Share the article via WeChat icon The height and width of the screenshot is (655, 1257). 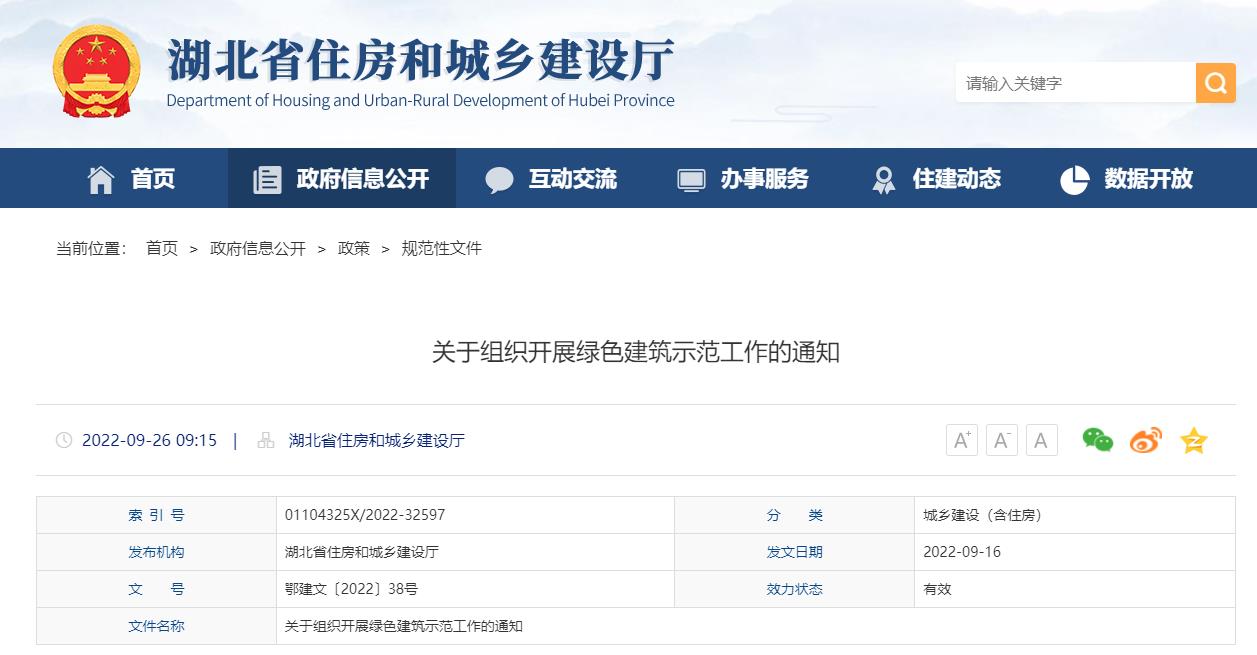tap(1097, 440)
